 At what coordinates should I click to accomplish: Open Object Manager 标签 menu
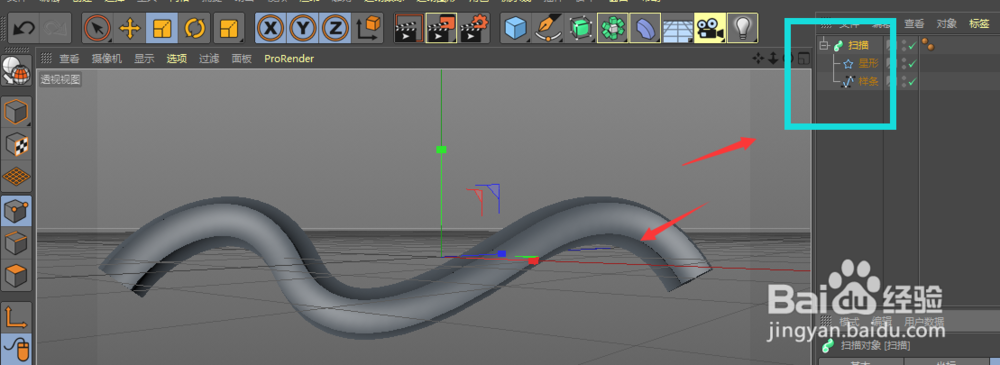979,24
